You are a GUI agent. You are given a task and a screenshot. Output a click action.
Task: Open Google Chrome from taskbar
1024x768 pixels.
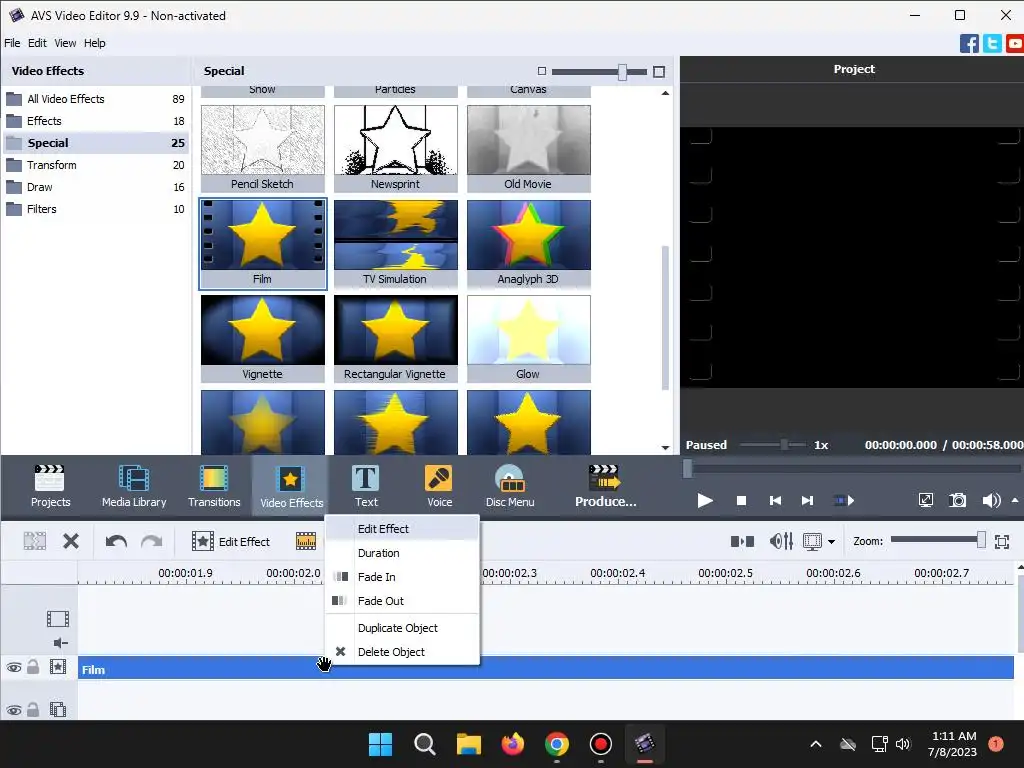[556, 744]
